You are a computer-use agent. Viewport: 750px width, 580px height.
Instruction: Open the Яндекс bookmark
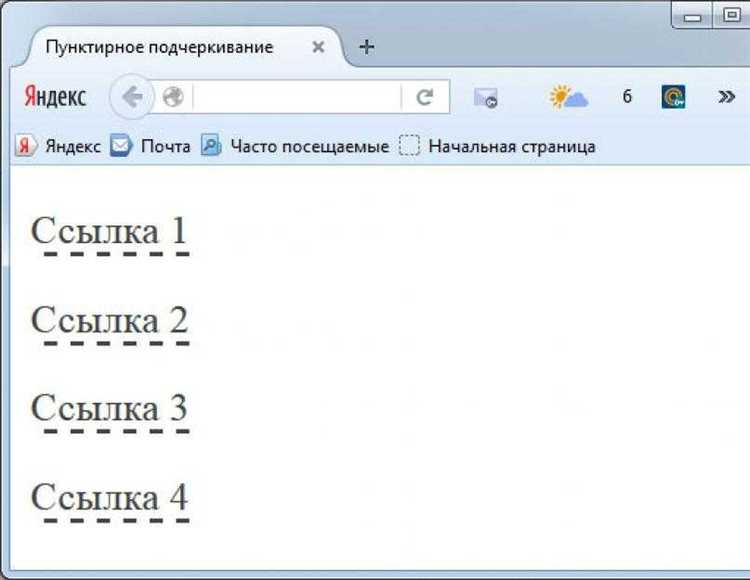point(58,146)
